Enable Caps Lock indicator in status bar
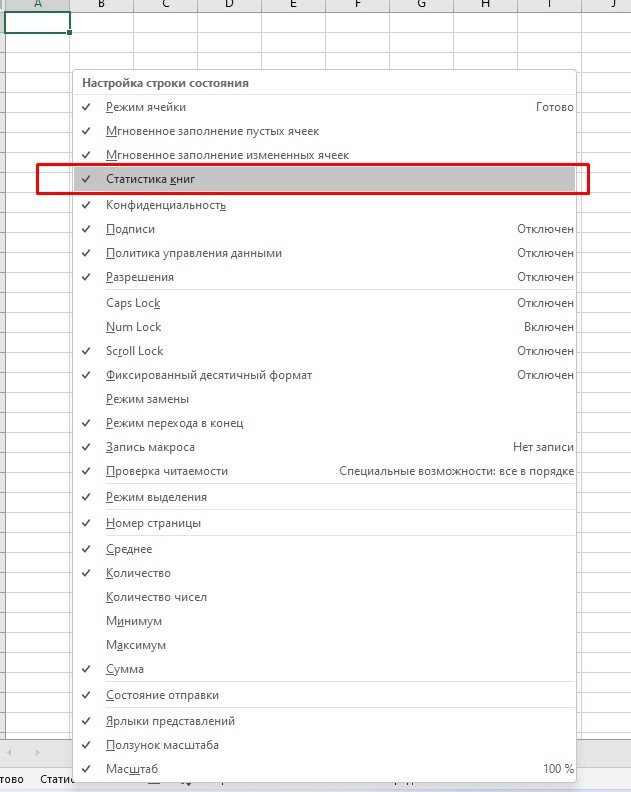631x792 pixels. click(324, 303)
